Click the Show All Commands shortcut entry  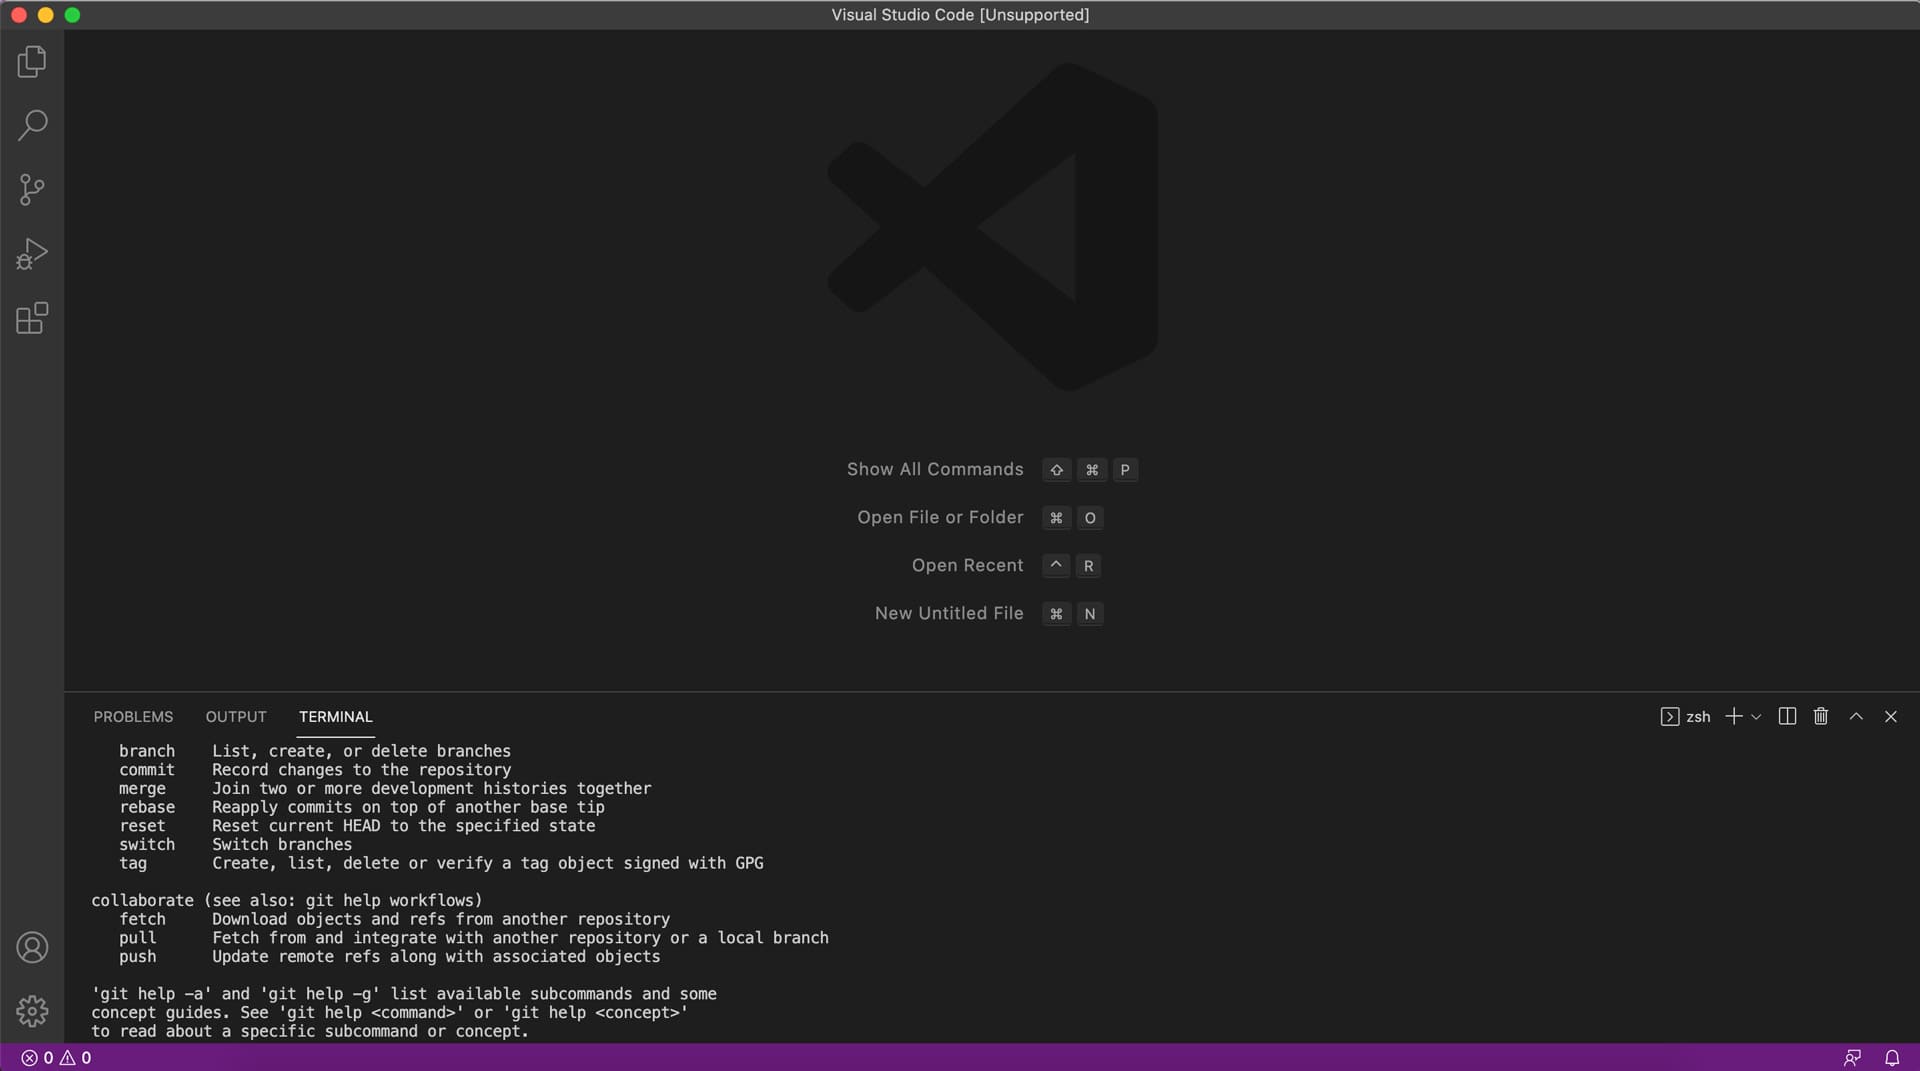[x=934, y=469]
